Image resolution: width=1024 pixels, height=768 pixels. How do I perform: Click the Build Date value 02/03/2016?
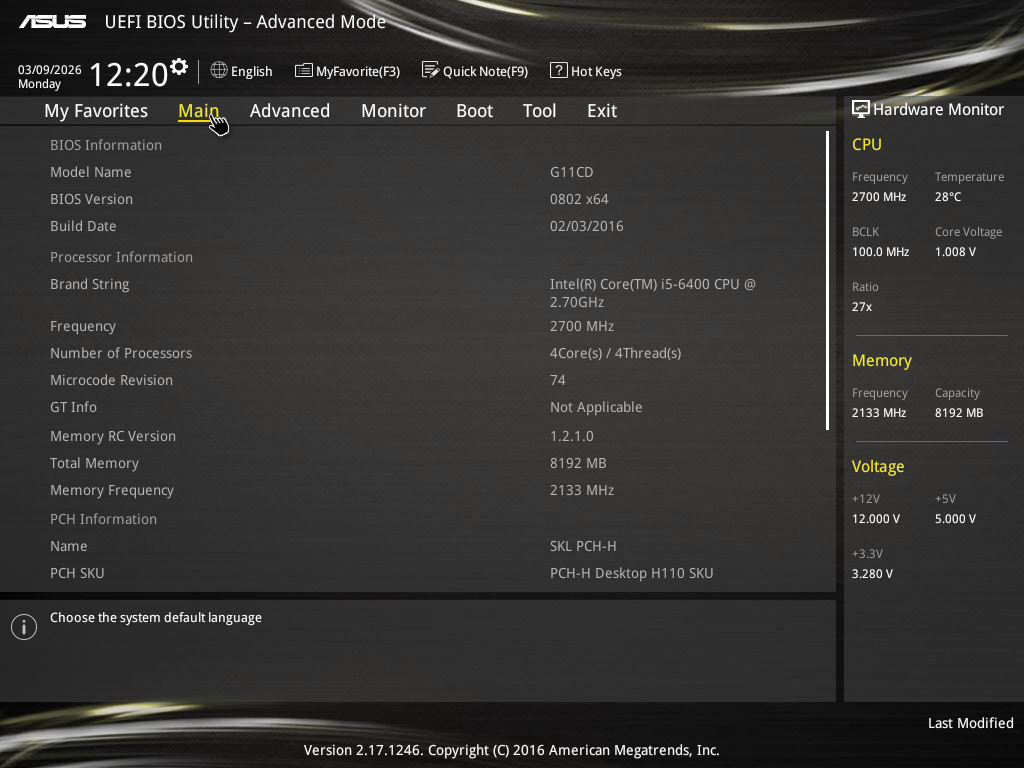[586, 226]
